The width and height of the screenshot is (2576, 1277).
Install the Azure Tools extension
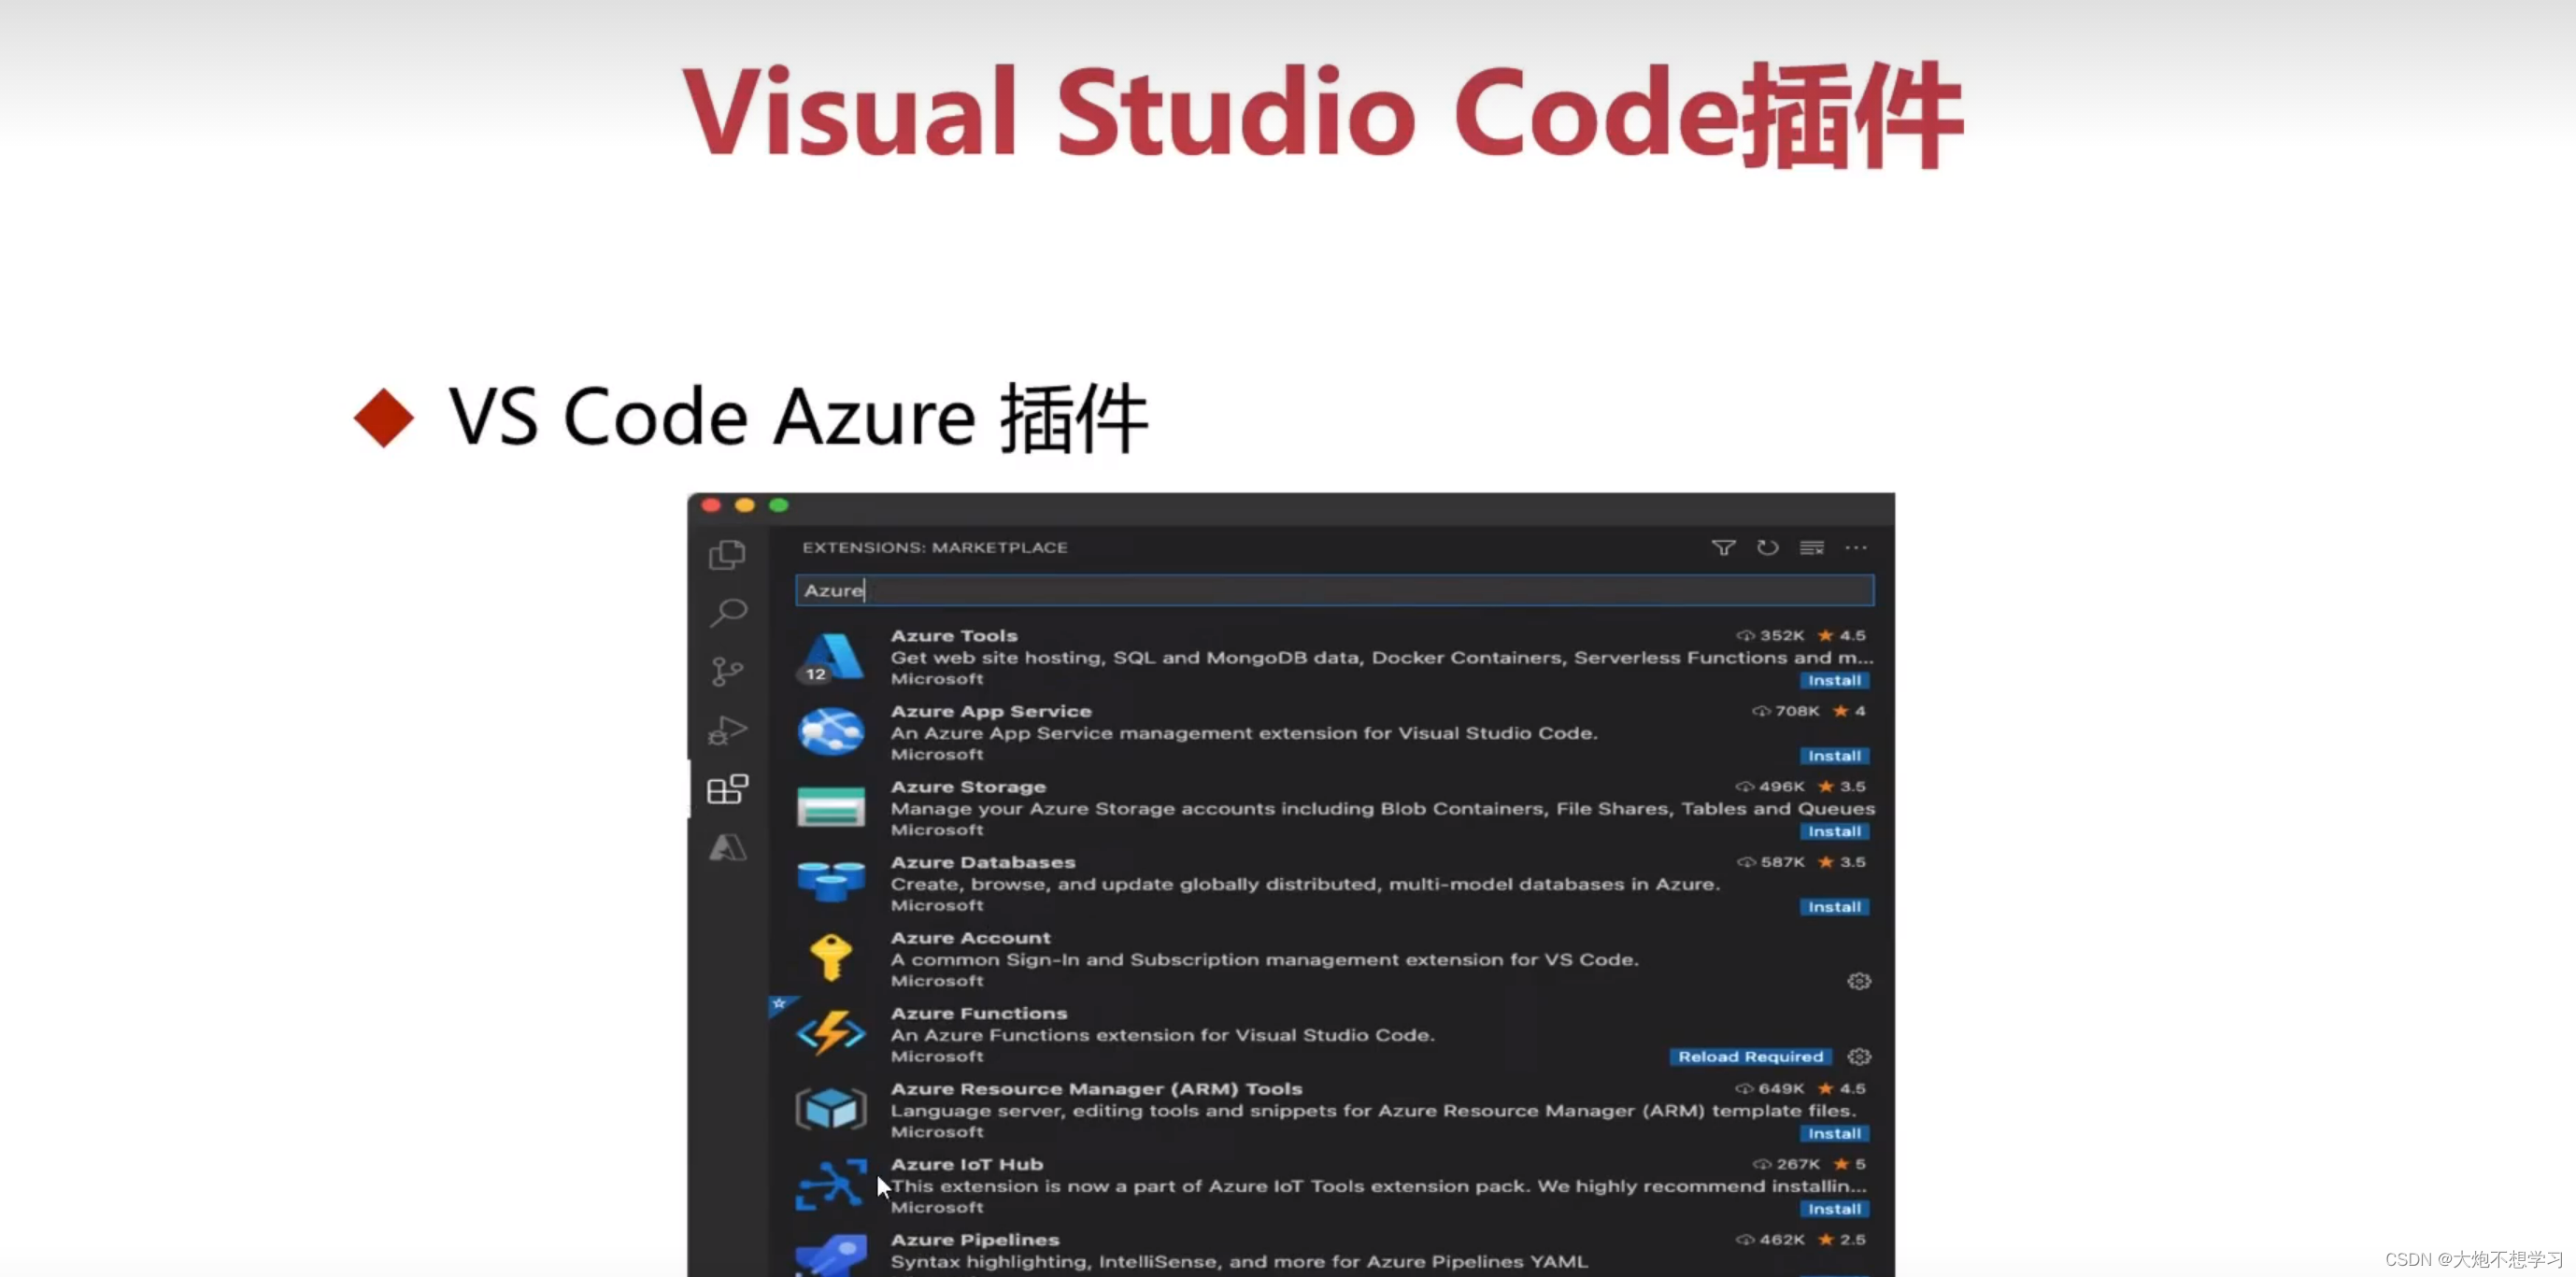click(x=1833, y=680)
